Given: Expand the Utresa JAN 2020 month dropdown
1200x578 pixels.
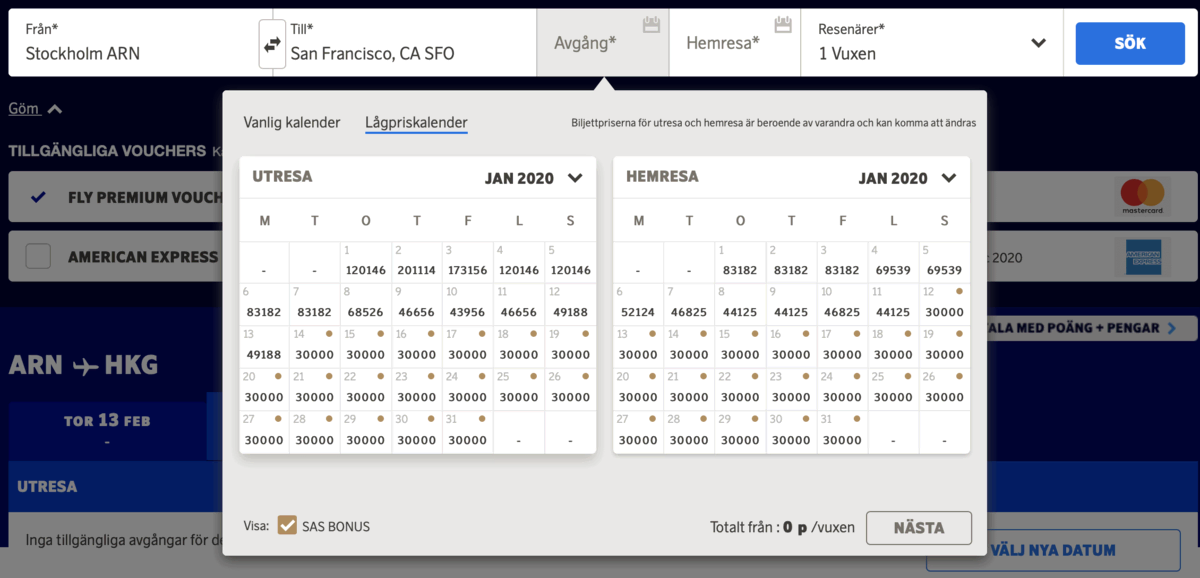Looking at the screenshot, I should (x=574, y=178).
